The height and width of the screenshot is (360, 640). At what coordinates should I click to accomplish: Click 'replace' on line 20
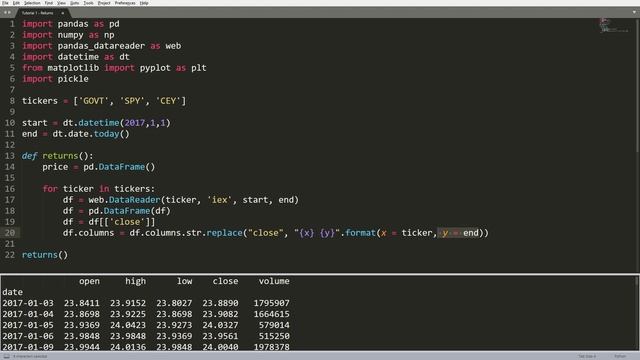[224, 233]
